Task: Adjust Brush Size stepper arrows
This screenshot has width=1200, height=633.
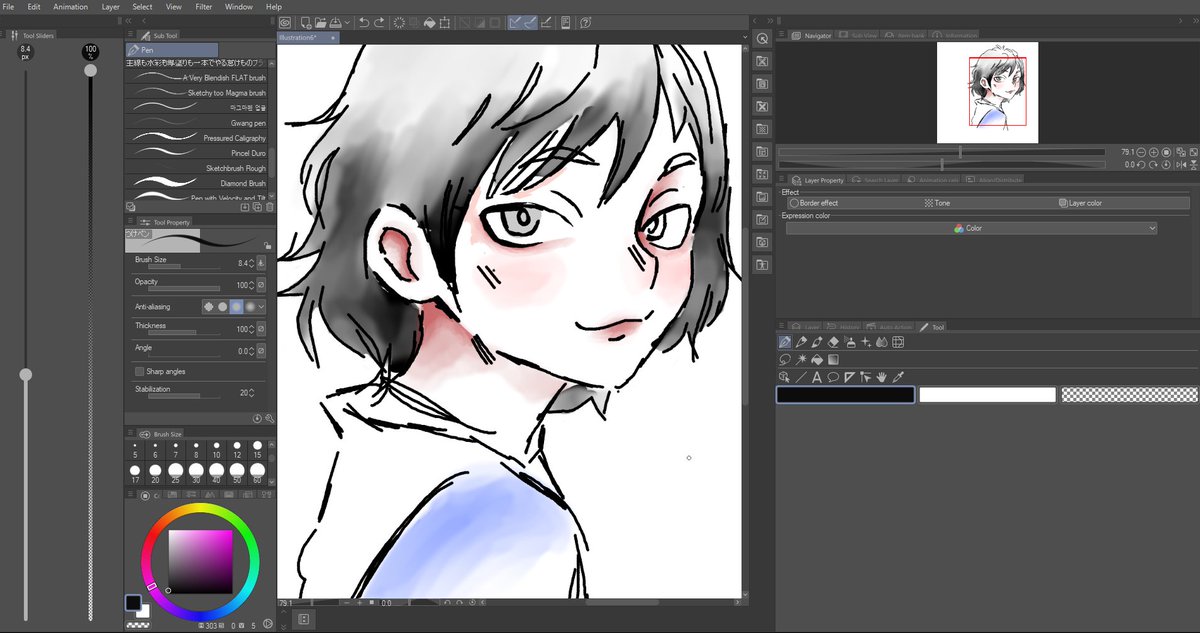Action: [251, 263]
